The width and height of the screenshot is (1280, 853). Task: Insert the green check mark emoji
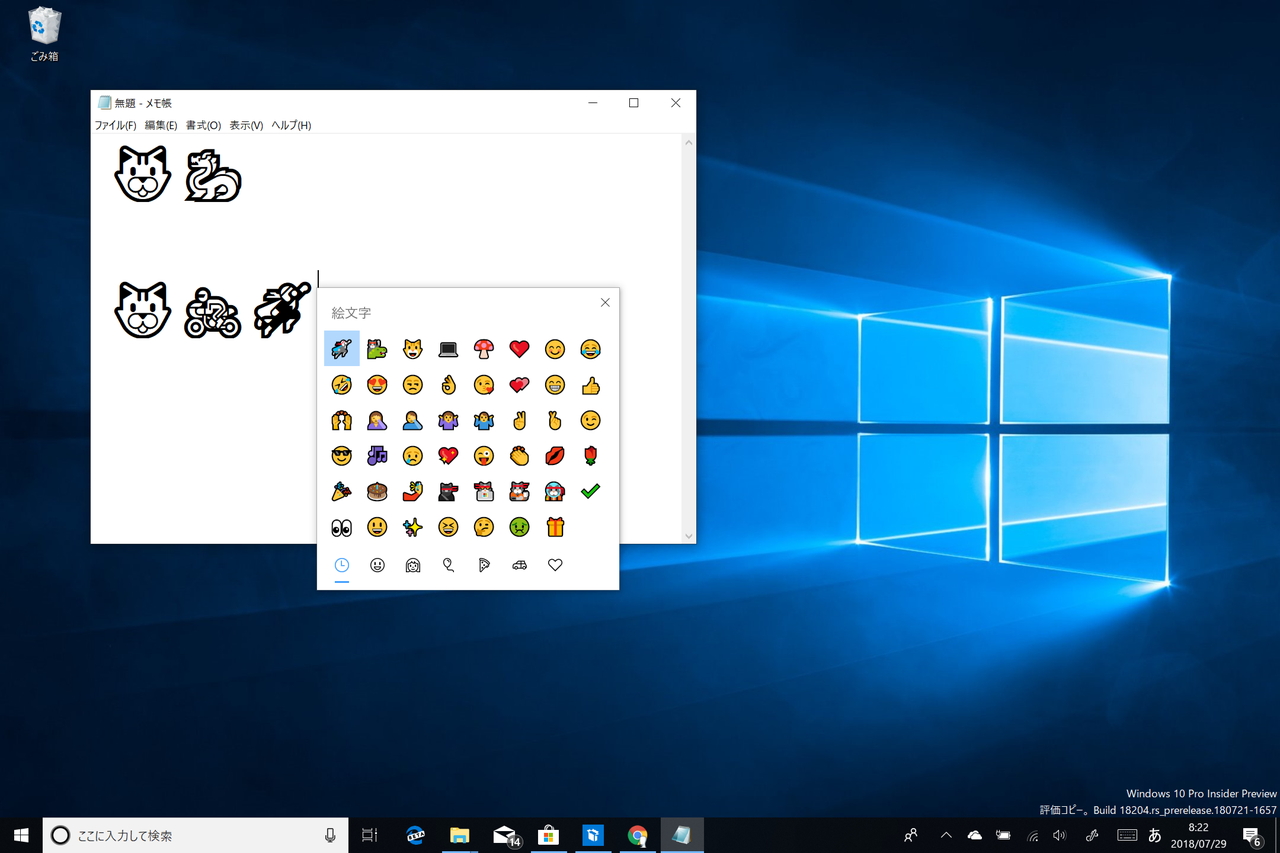[x=591, y=491]
